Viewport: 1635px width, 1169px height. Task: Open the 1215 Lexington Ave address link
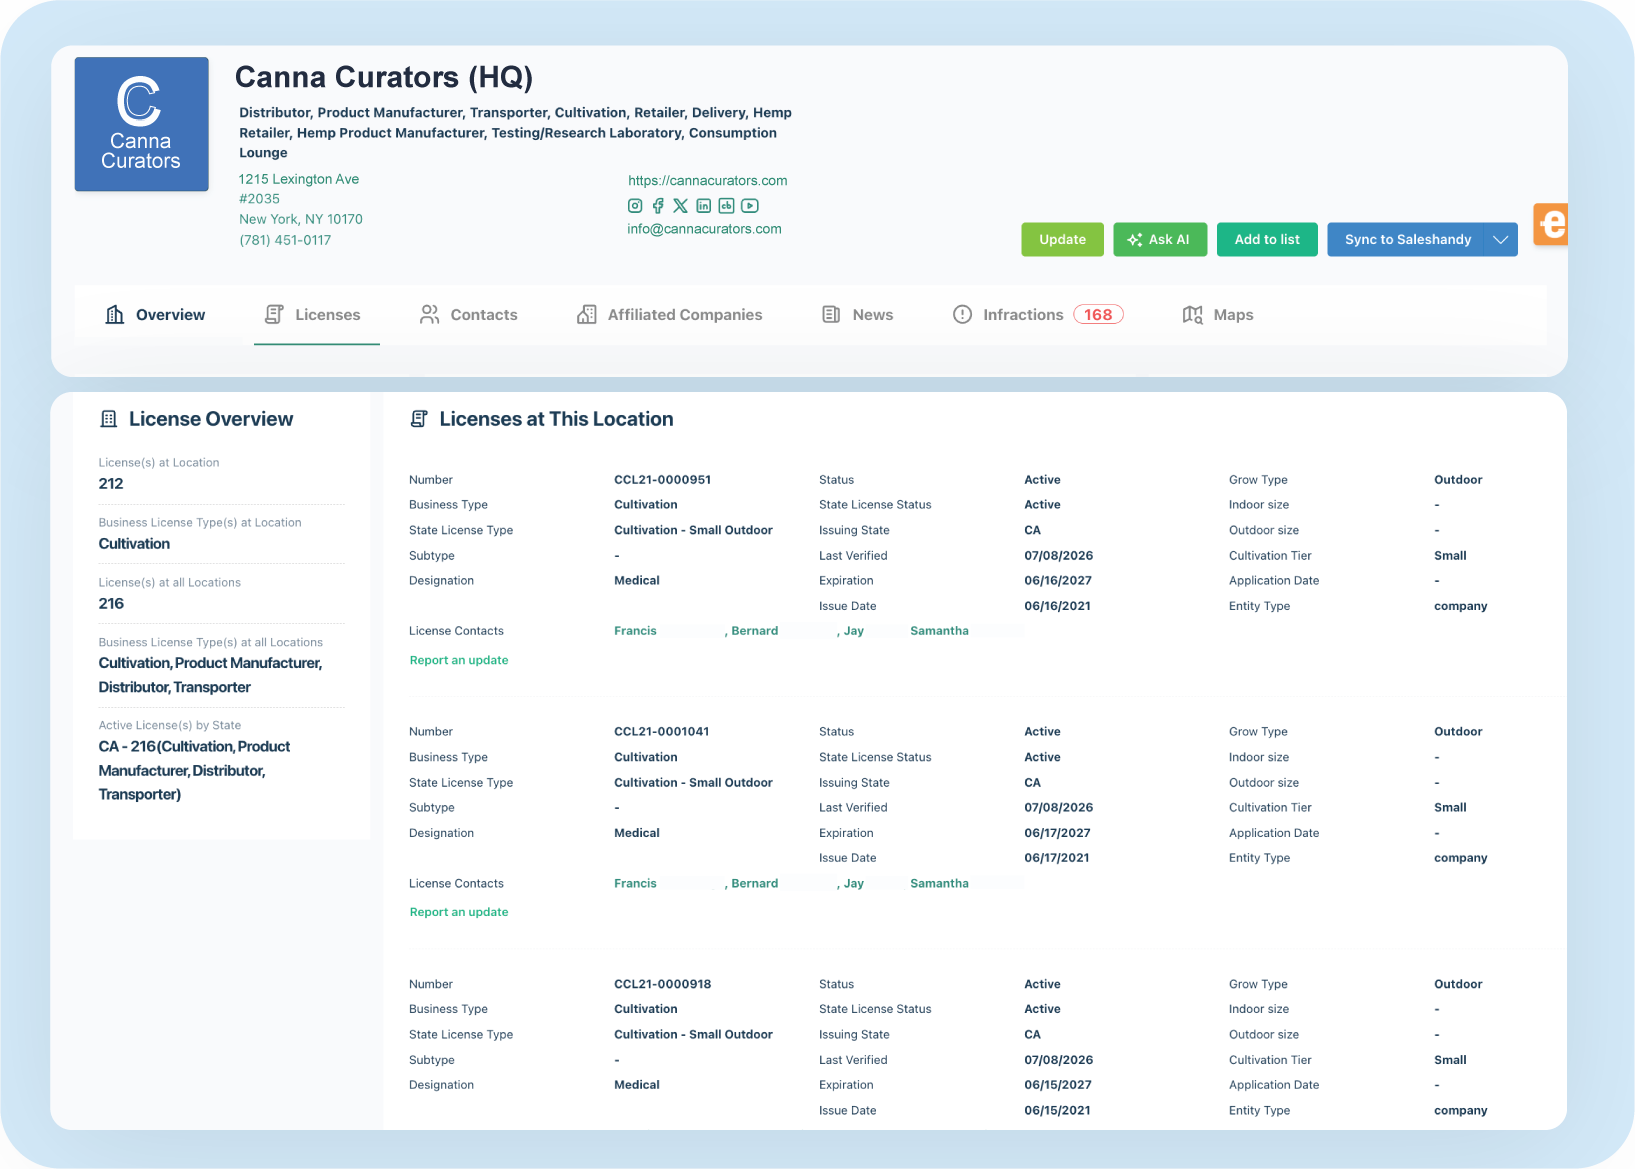point(299,179)
